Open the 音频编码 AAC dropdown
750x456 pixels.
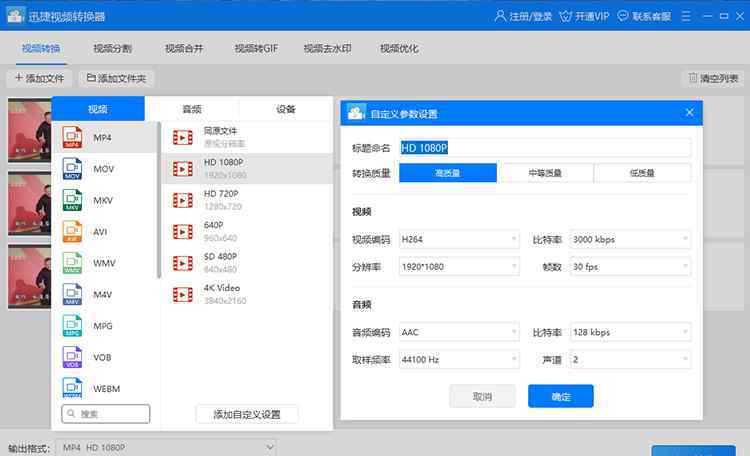[x=459, y=332]
